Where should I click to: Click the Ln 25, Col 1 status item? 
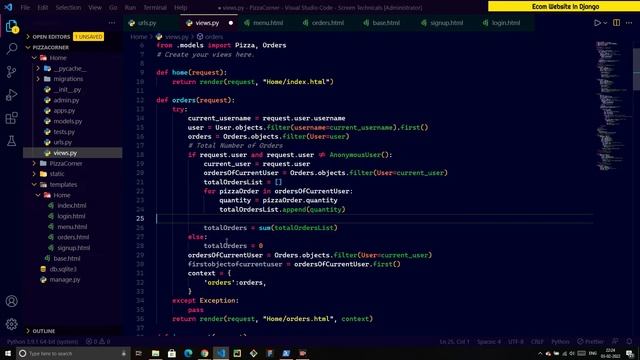[x=454, y=342]
